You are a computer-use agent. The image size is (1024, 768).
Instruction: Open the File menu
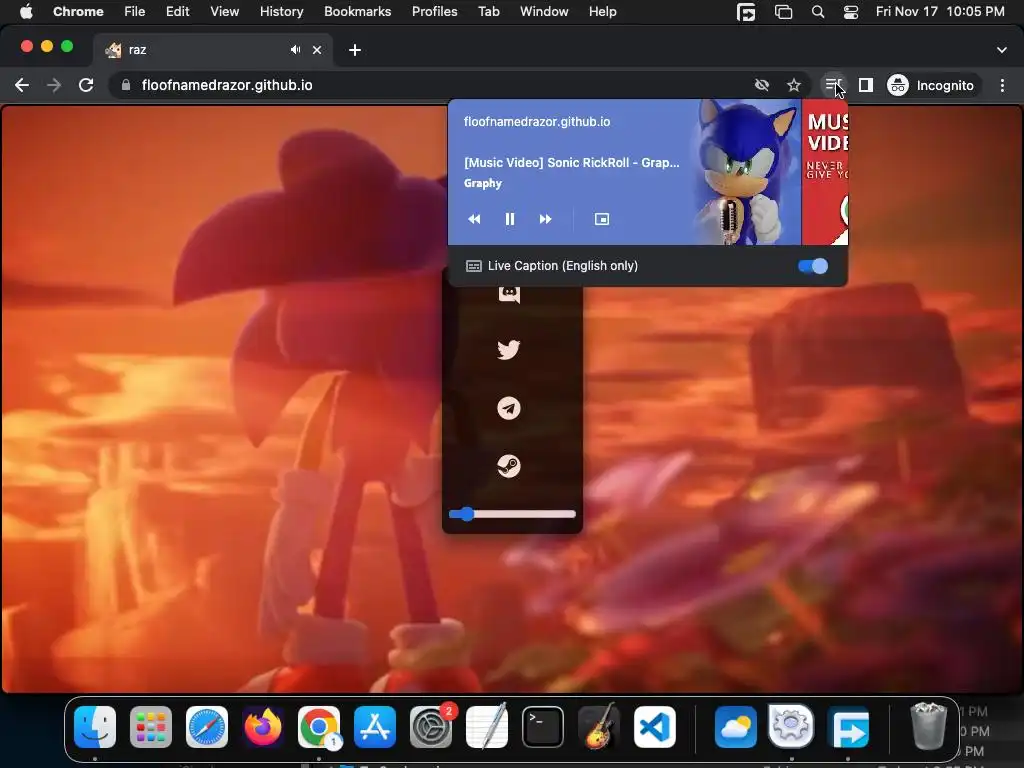point(135,11)
